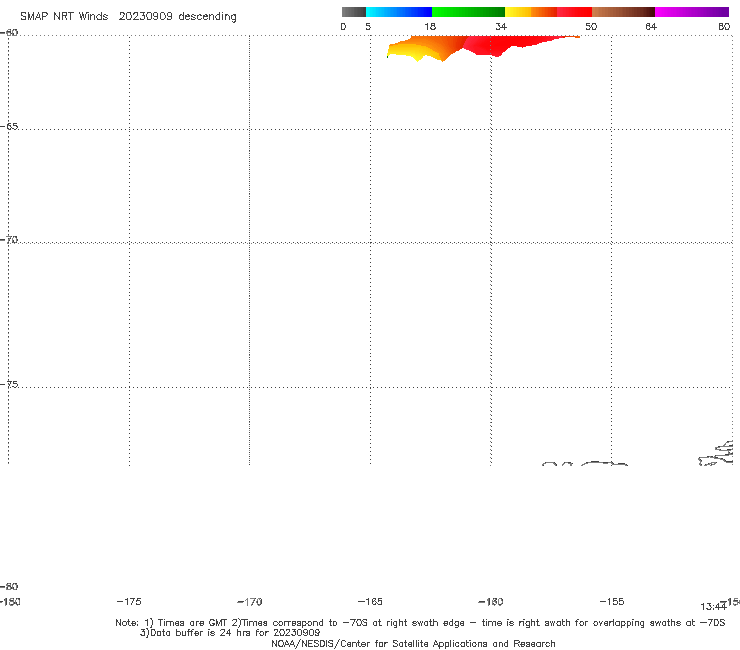Click the latitude axis label "-70"

tap(9, 240)
